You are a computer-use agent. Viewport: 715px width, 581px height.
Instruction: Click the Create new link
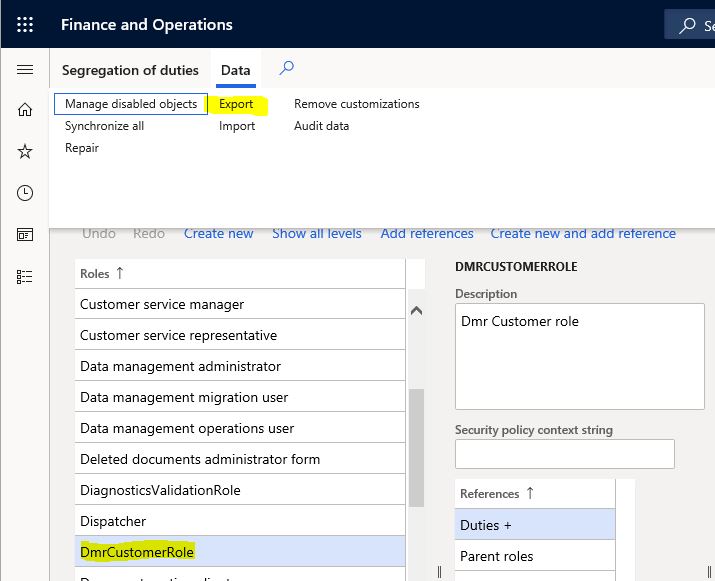pyautogui.click(x=218, y=233)
